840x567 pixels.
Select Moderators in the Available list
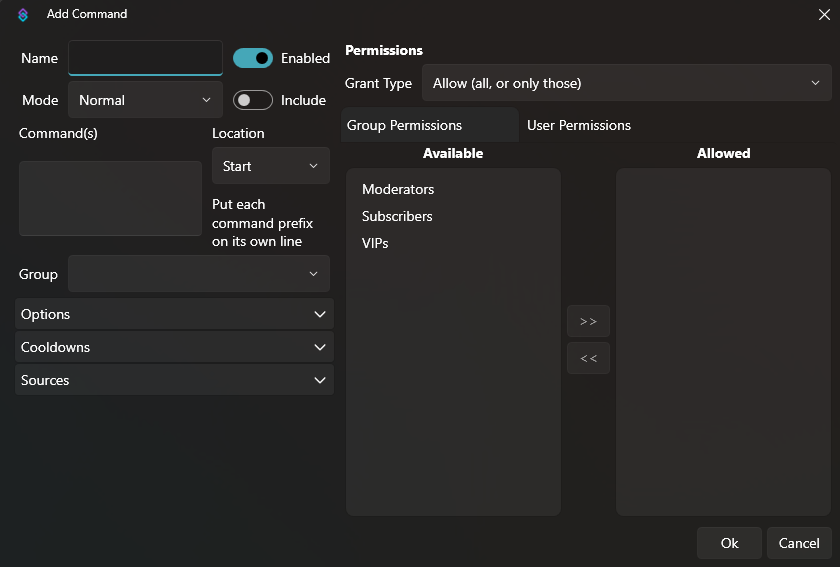[398, 189]
